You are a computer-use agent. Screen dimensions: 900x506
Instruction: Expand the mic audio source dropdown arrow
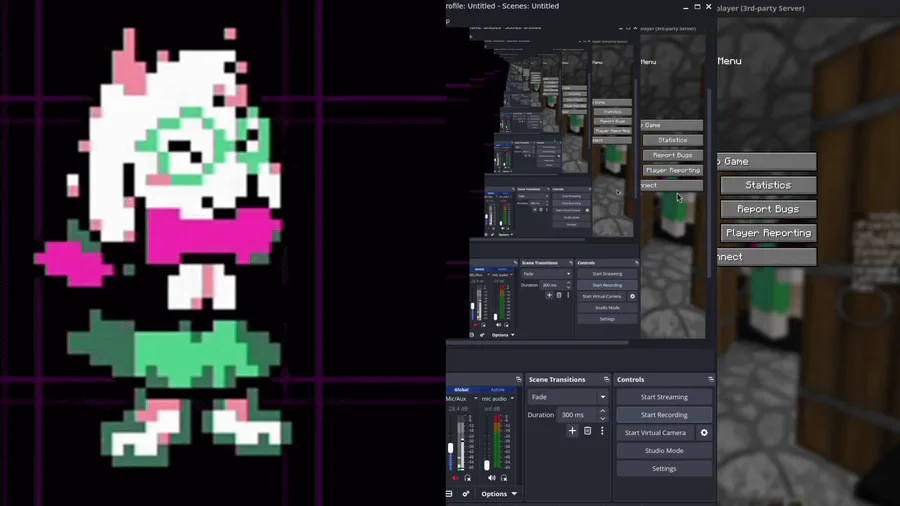[512, 399]
